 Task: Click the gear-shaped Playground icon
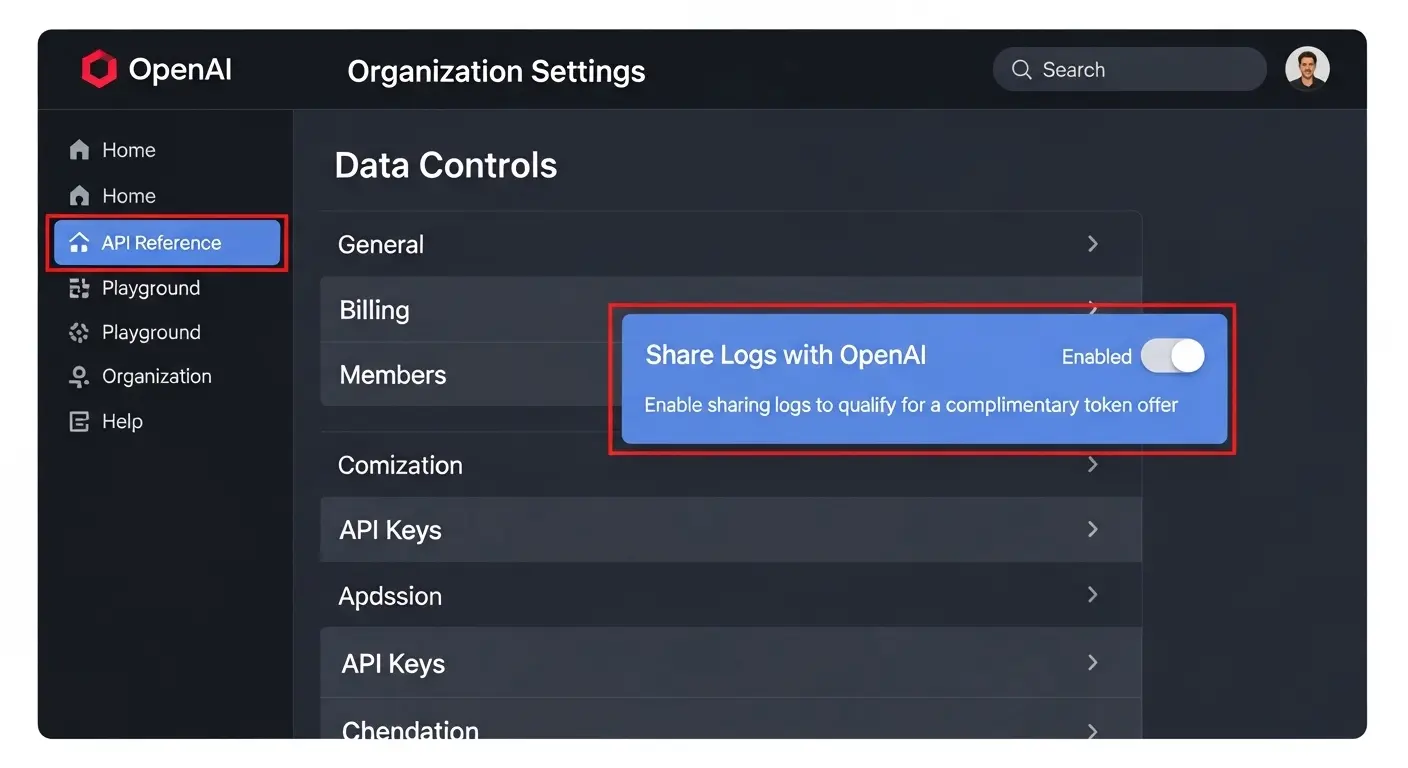pyautogui.click(x=79, y=333)
